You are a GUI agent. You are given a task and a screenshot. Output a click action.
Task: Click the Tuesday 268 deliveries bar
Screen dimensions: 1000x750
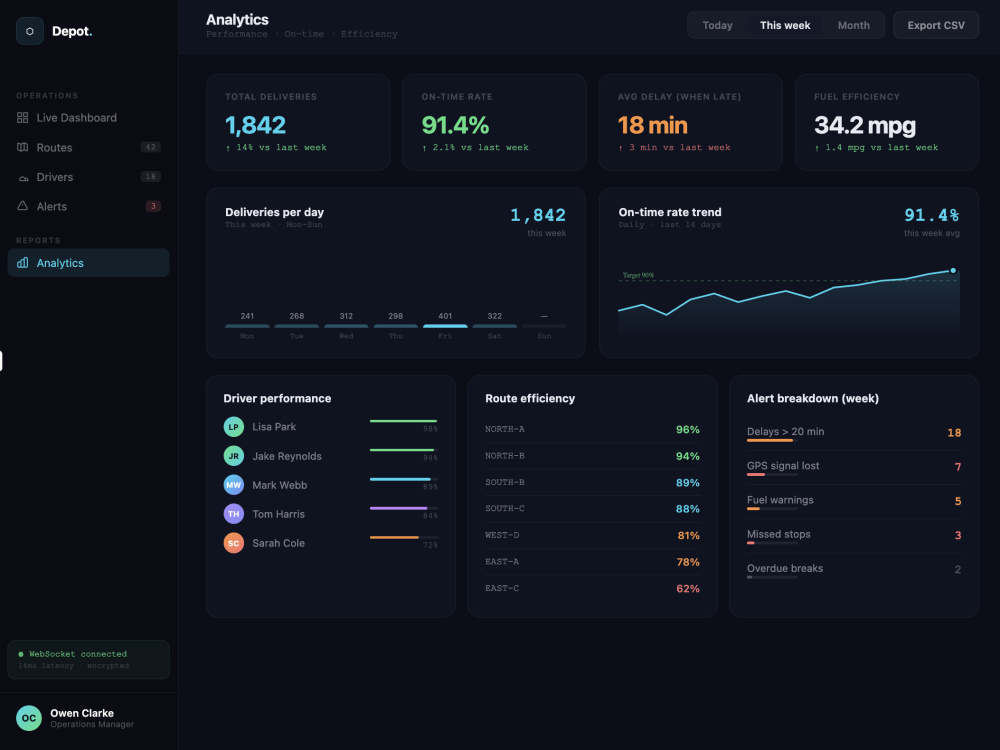(x=297, y=326)
